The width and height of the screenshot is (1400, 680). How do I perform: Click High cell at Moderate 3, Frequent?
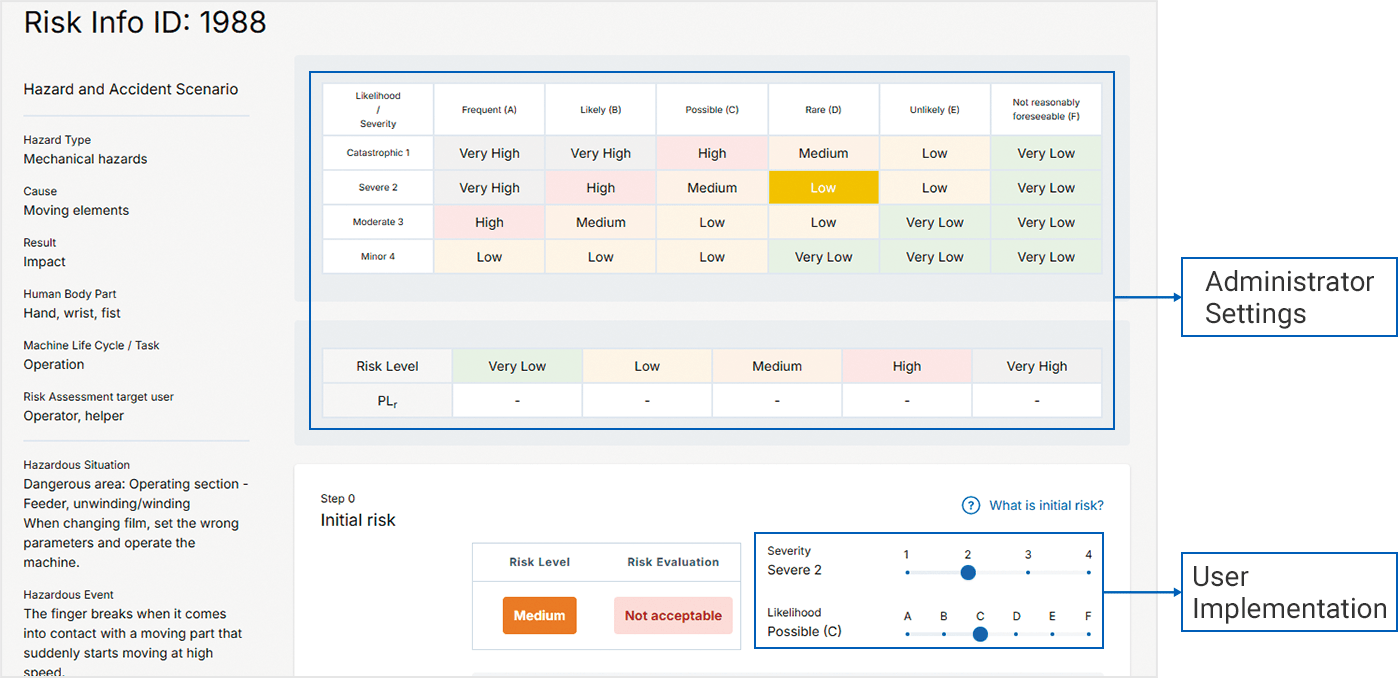click(x=489, y=222)
